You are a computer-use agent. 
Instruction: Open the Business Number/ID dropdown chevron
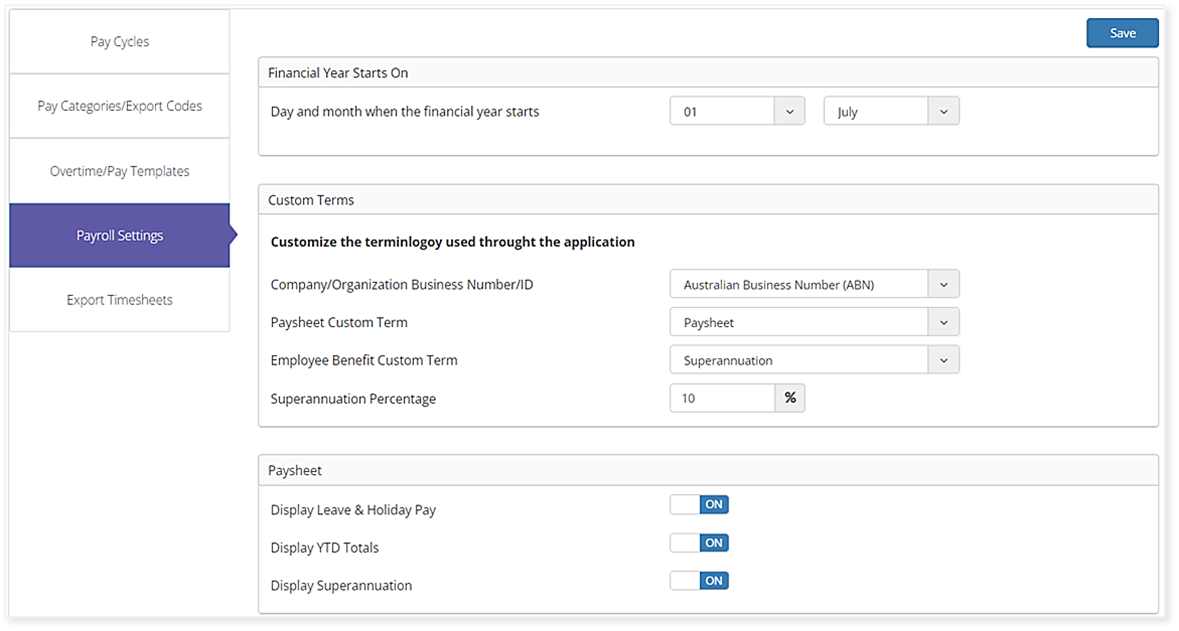943,285
